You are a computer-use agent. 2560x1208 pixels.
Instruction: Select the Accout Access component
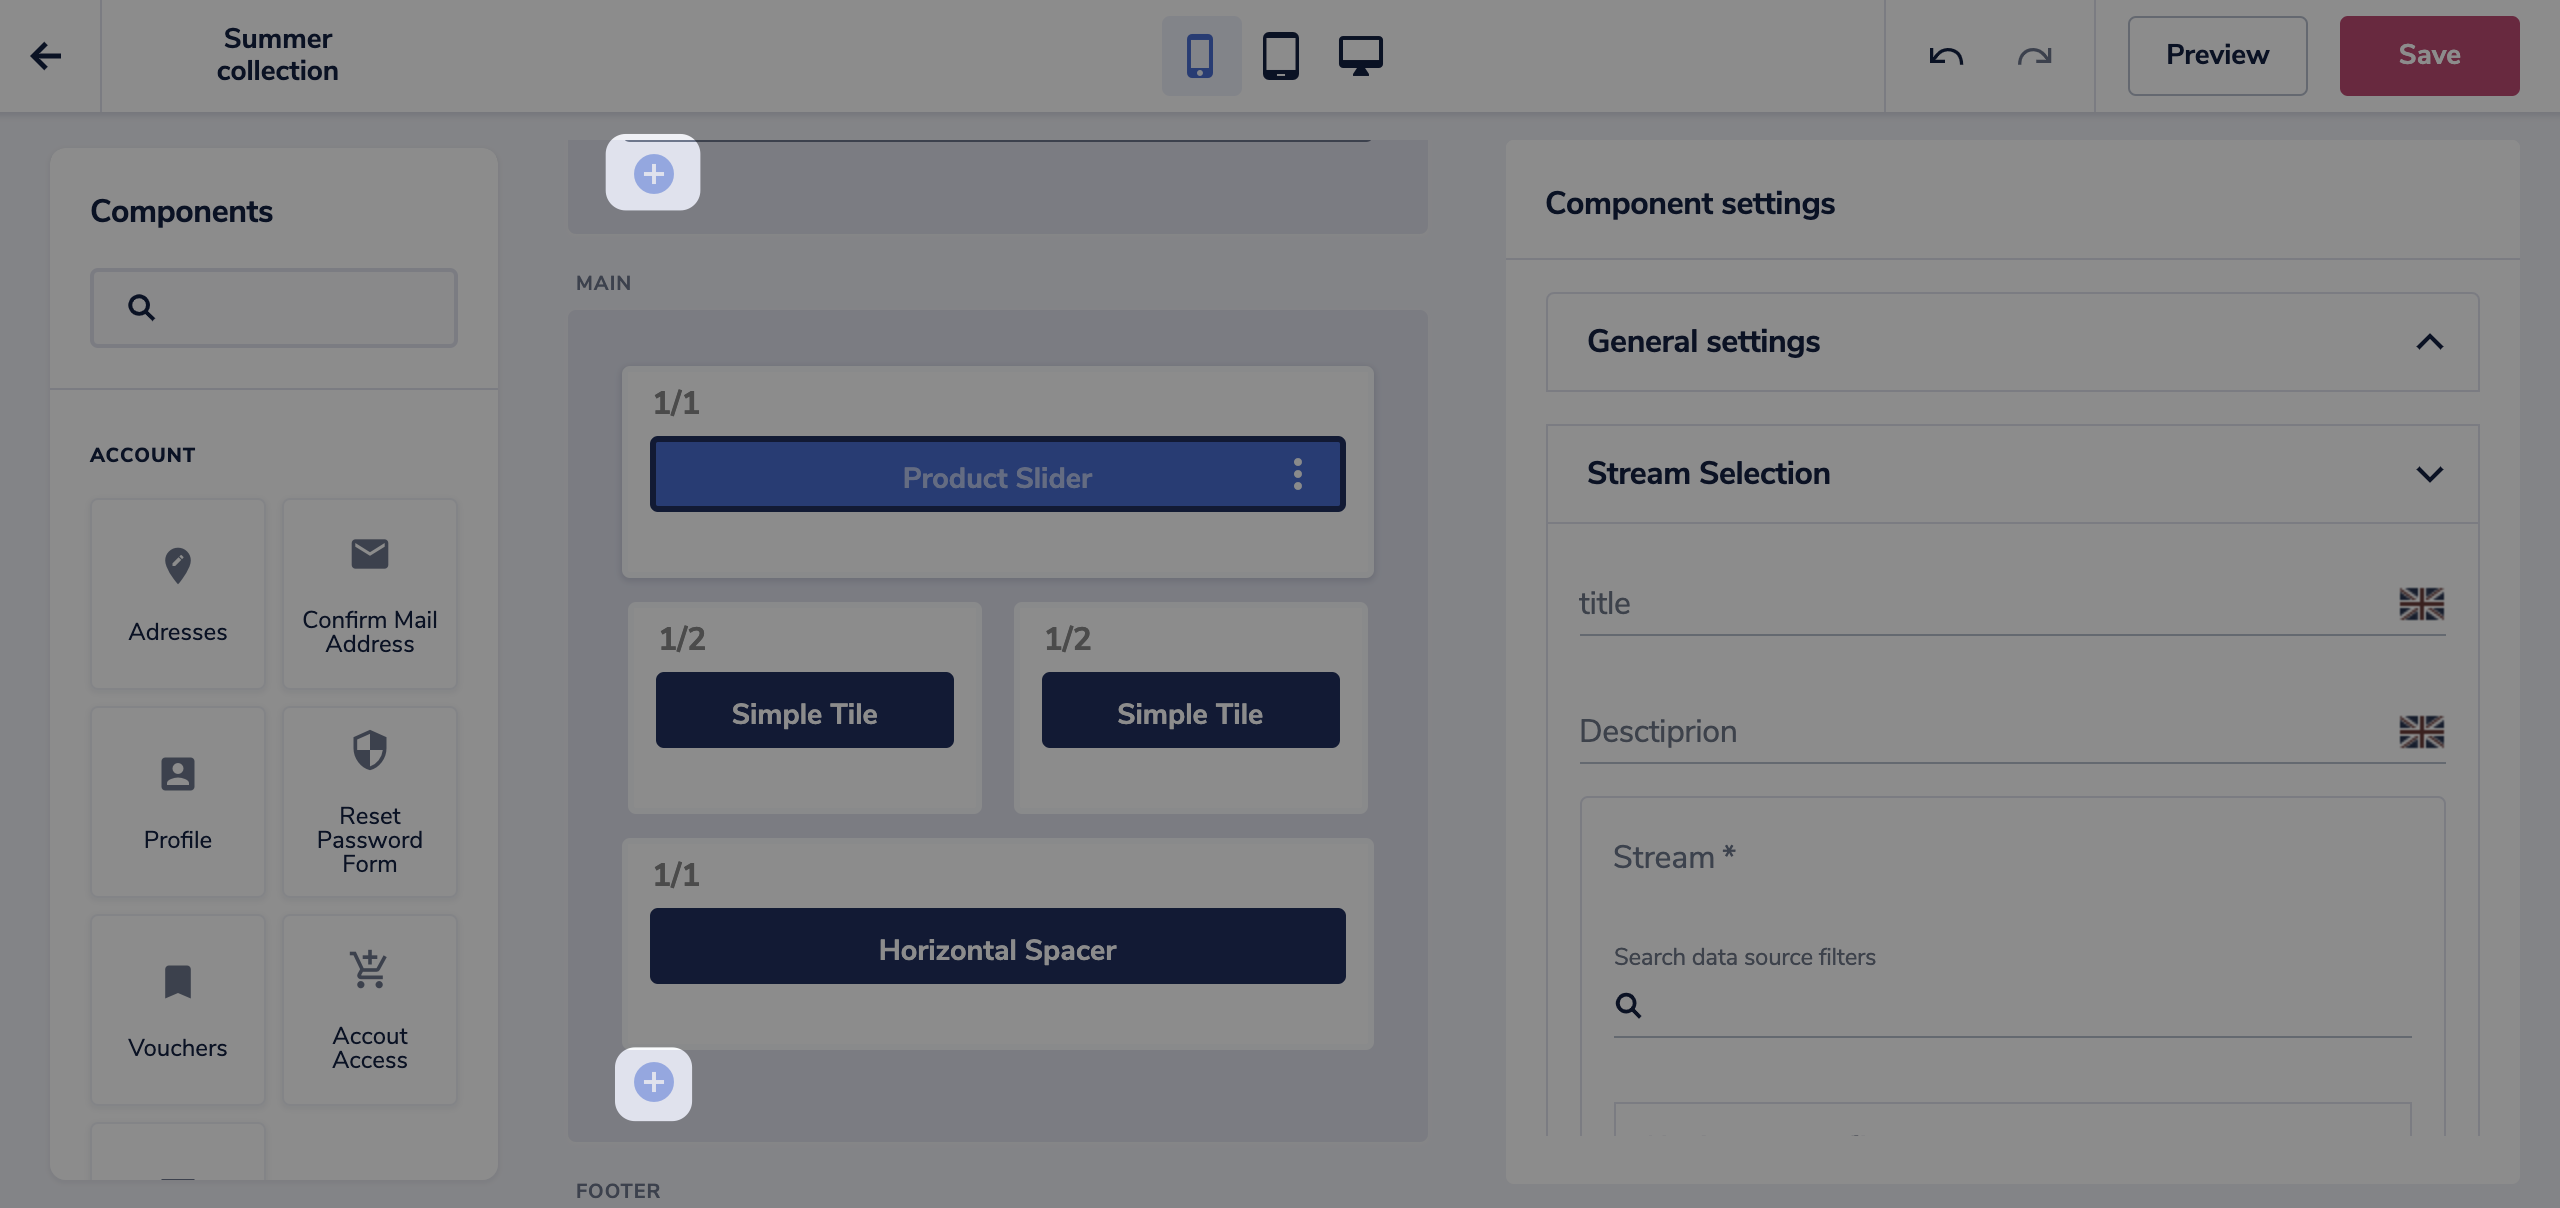[370, 1010]
